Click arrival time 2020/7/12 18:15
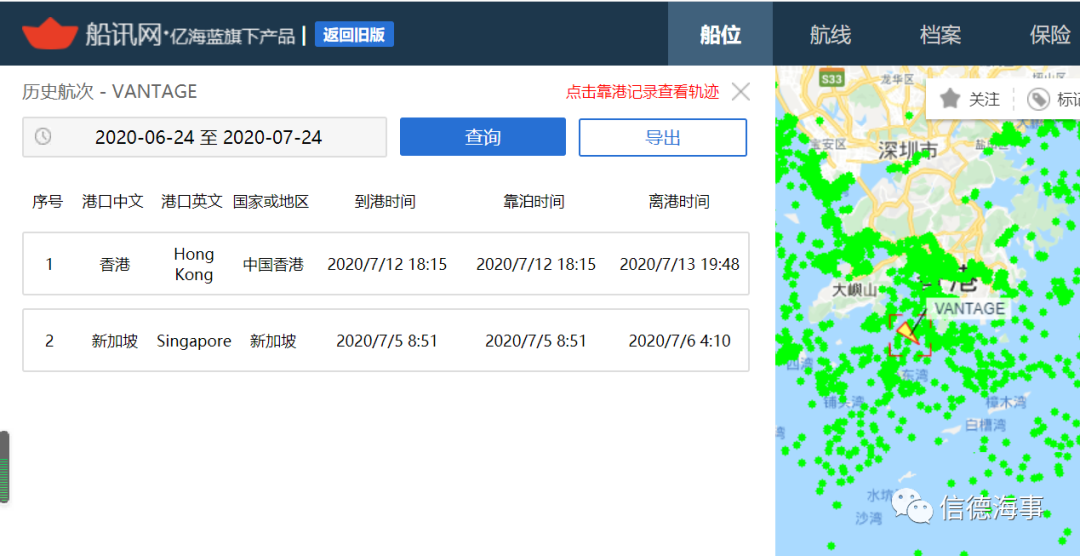Viewport: 1080px width, 556px height. click(x=386, y=265)
